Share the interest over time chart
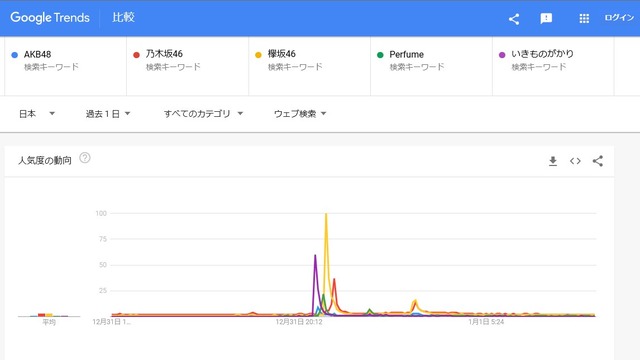The width and height of the screenshot is (640, 360). pyautogui.click(x=598, y=161)
